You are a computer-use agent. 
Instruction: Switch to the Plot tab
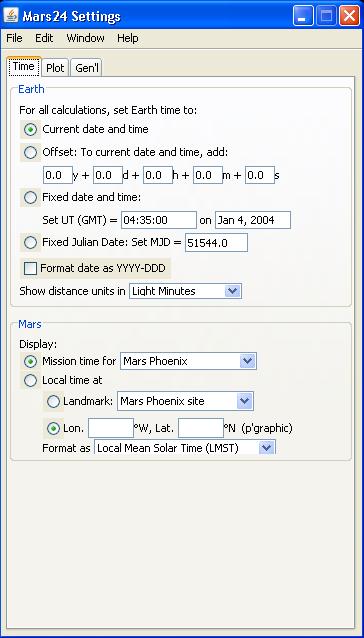[x=55, y=68]
